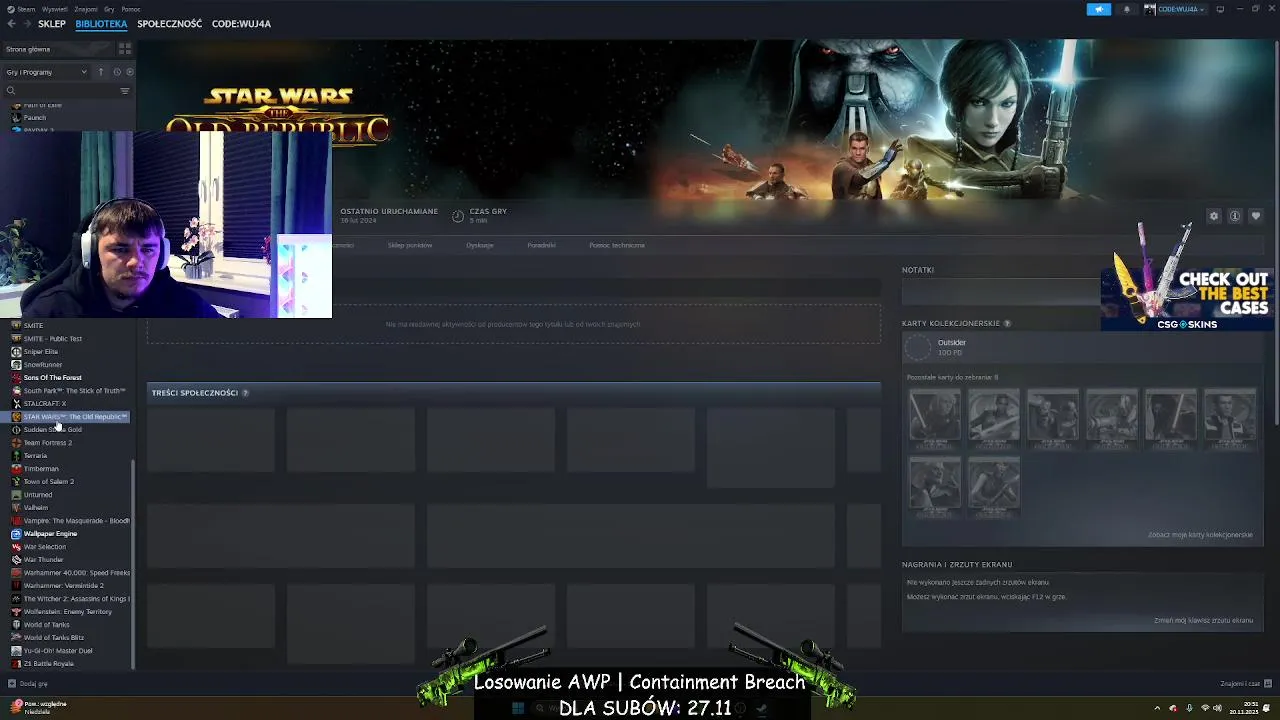Click the library list scrollbar
This screenshot has height=720, width=1280.
(133, 565)
